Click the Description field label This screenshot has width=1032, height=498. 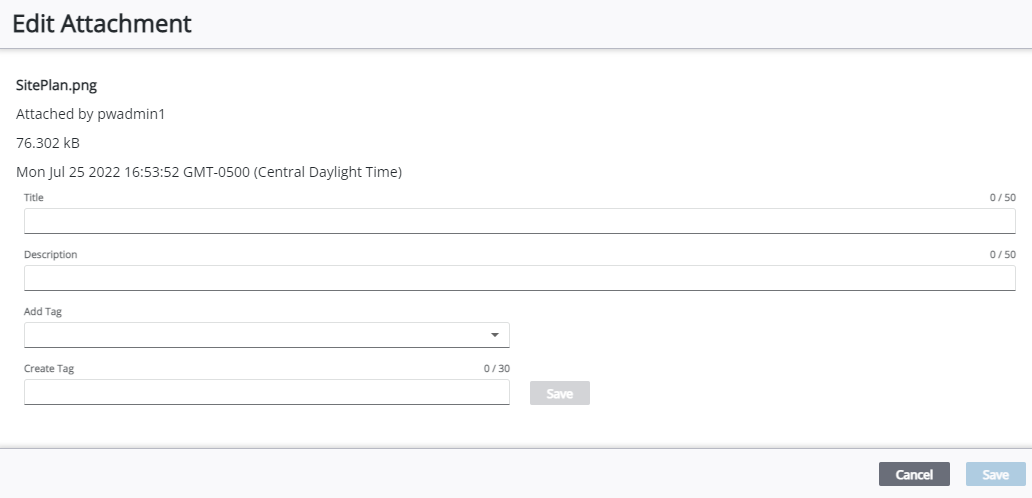(x=51, y=255)
